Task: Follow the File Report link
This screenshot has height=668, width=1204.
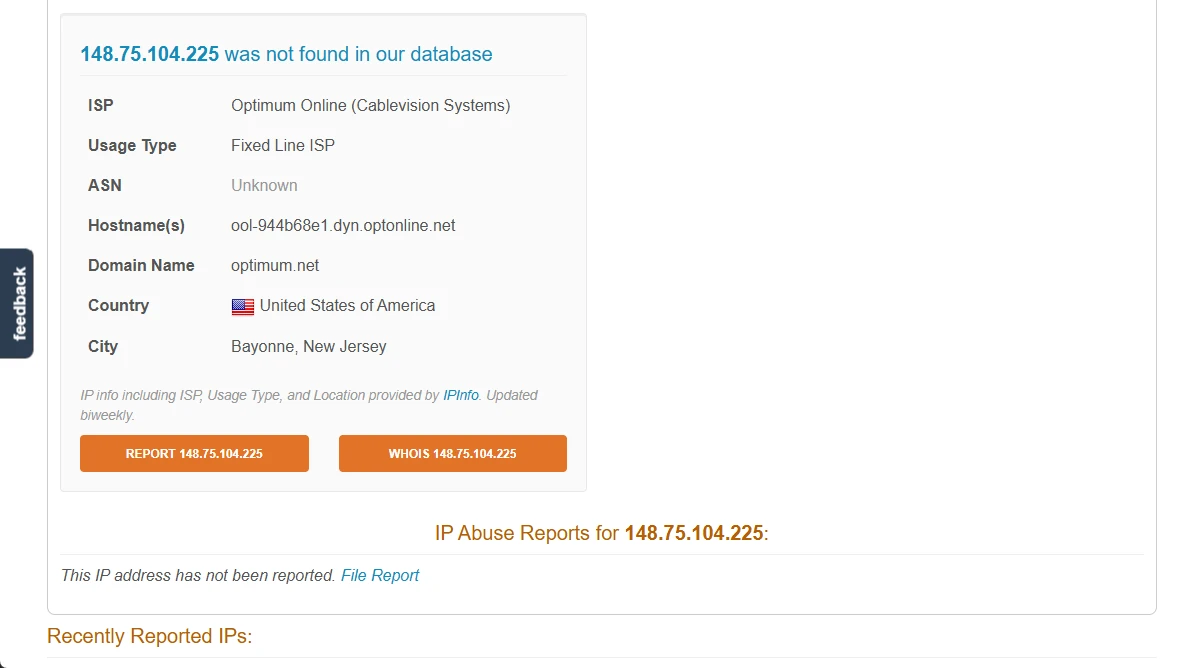Action: click(x=380, y=575)
